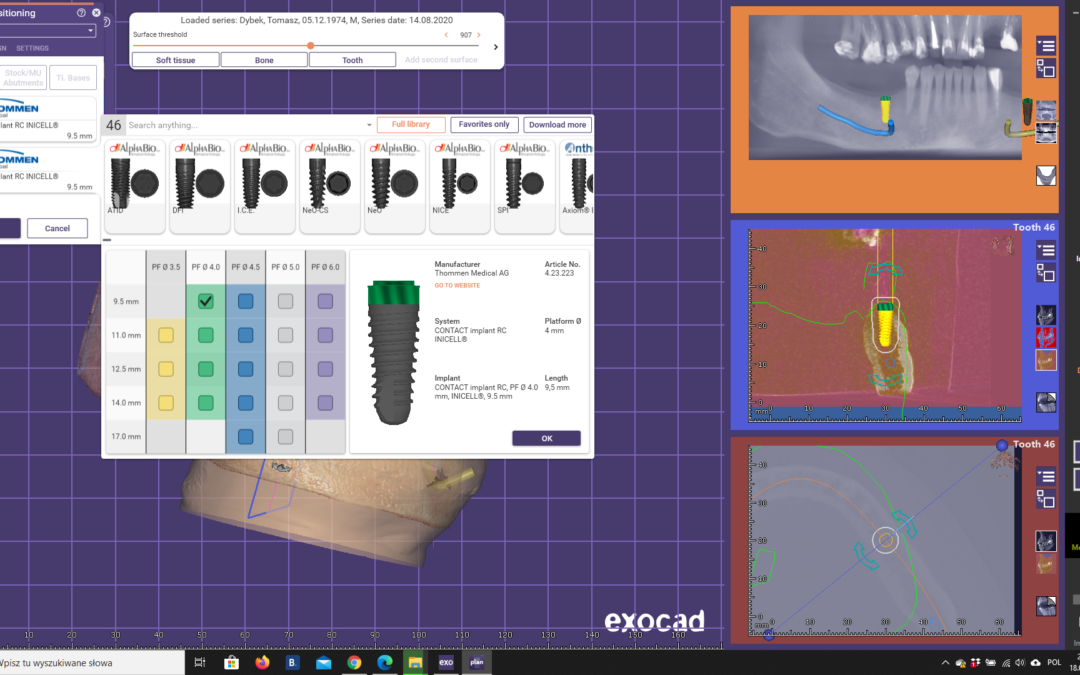Click the jaw arch curve icon
Image resolution: width=1080 pixels, height=675 pixels.
pos(1046,175)
